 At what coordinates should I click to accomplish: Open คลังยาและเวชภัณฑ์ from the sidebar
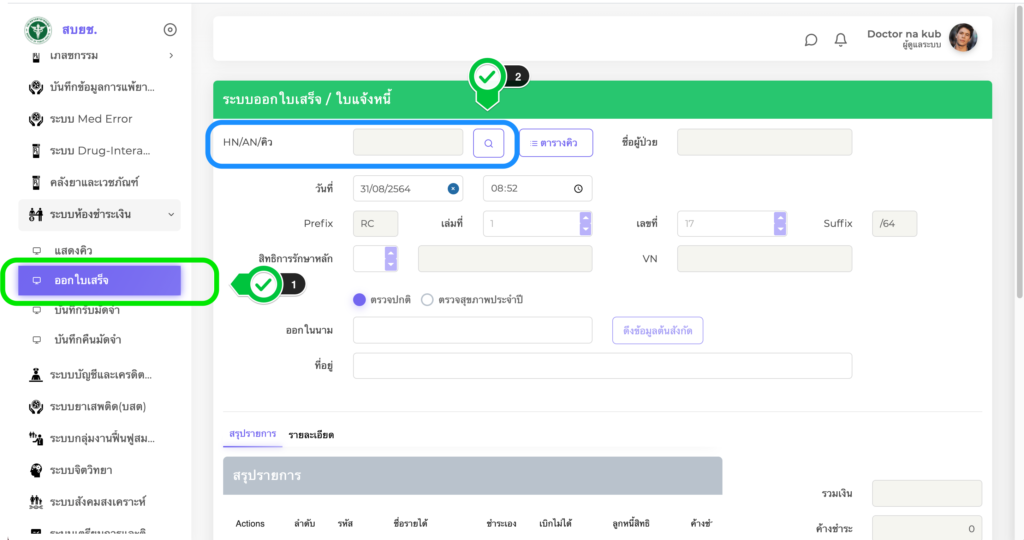tap(93, 182)
